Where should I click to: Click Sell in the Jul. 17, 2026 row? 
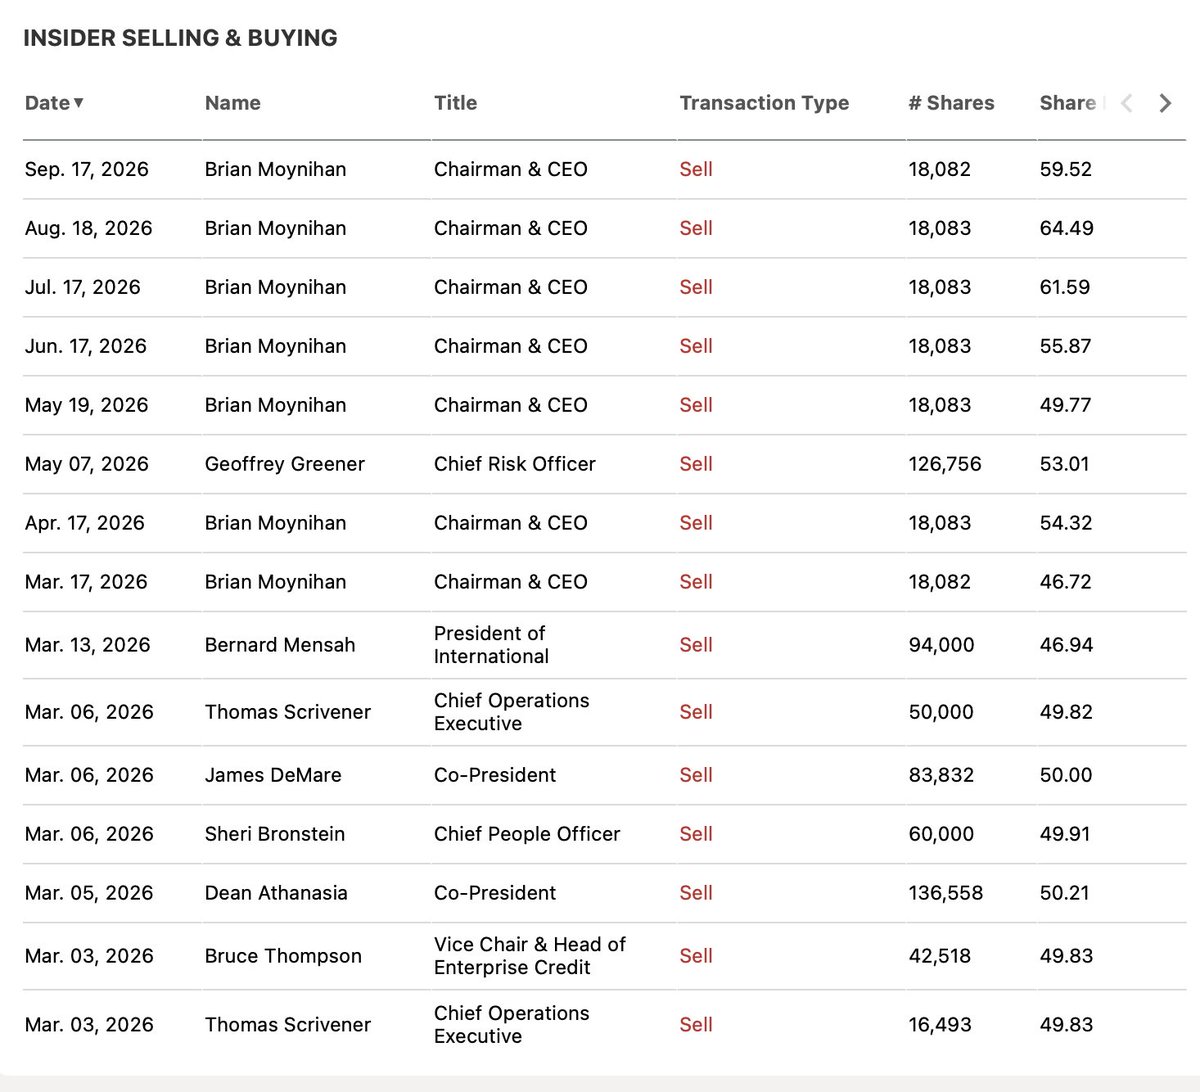(x=695, y=287)
